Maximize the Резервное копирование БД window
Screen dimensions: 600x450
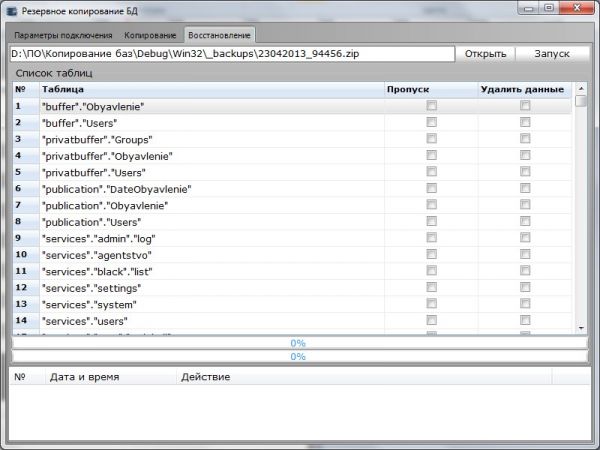549,8
